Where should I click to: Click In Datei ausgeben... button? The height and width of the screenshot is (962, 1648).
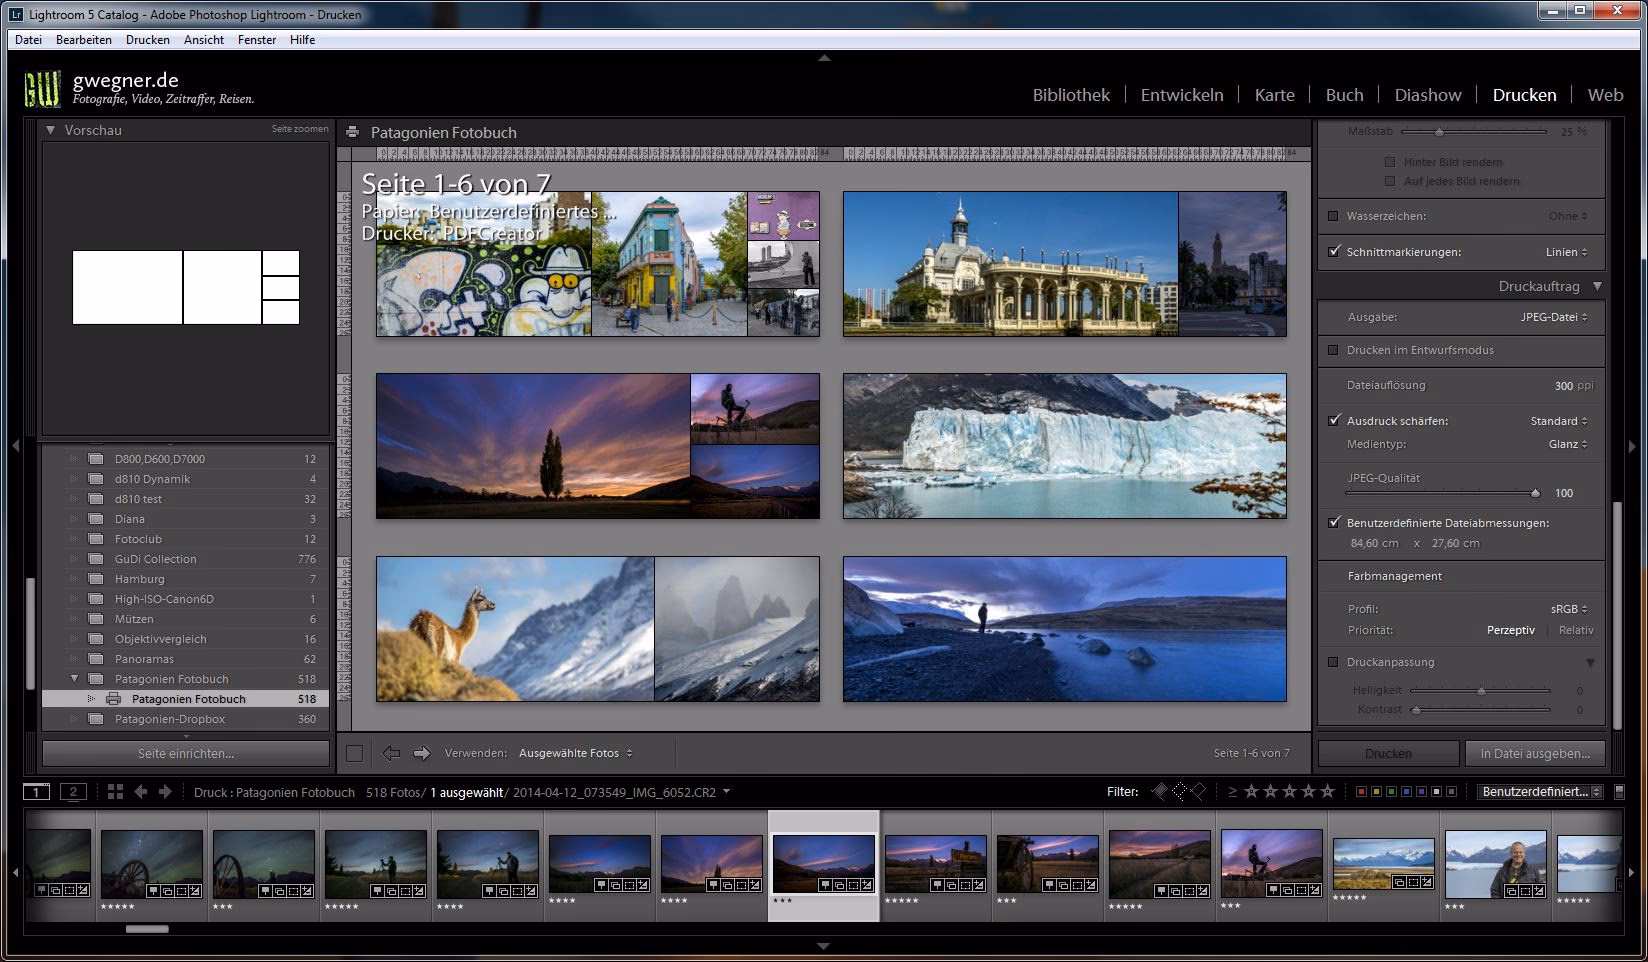coord(1535,753)
